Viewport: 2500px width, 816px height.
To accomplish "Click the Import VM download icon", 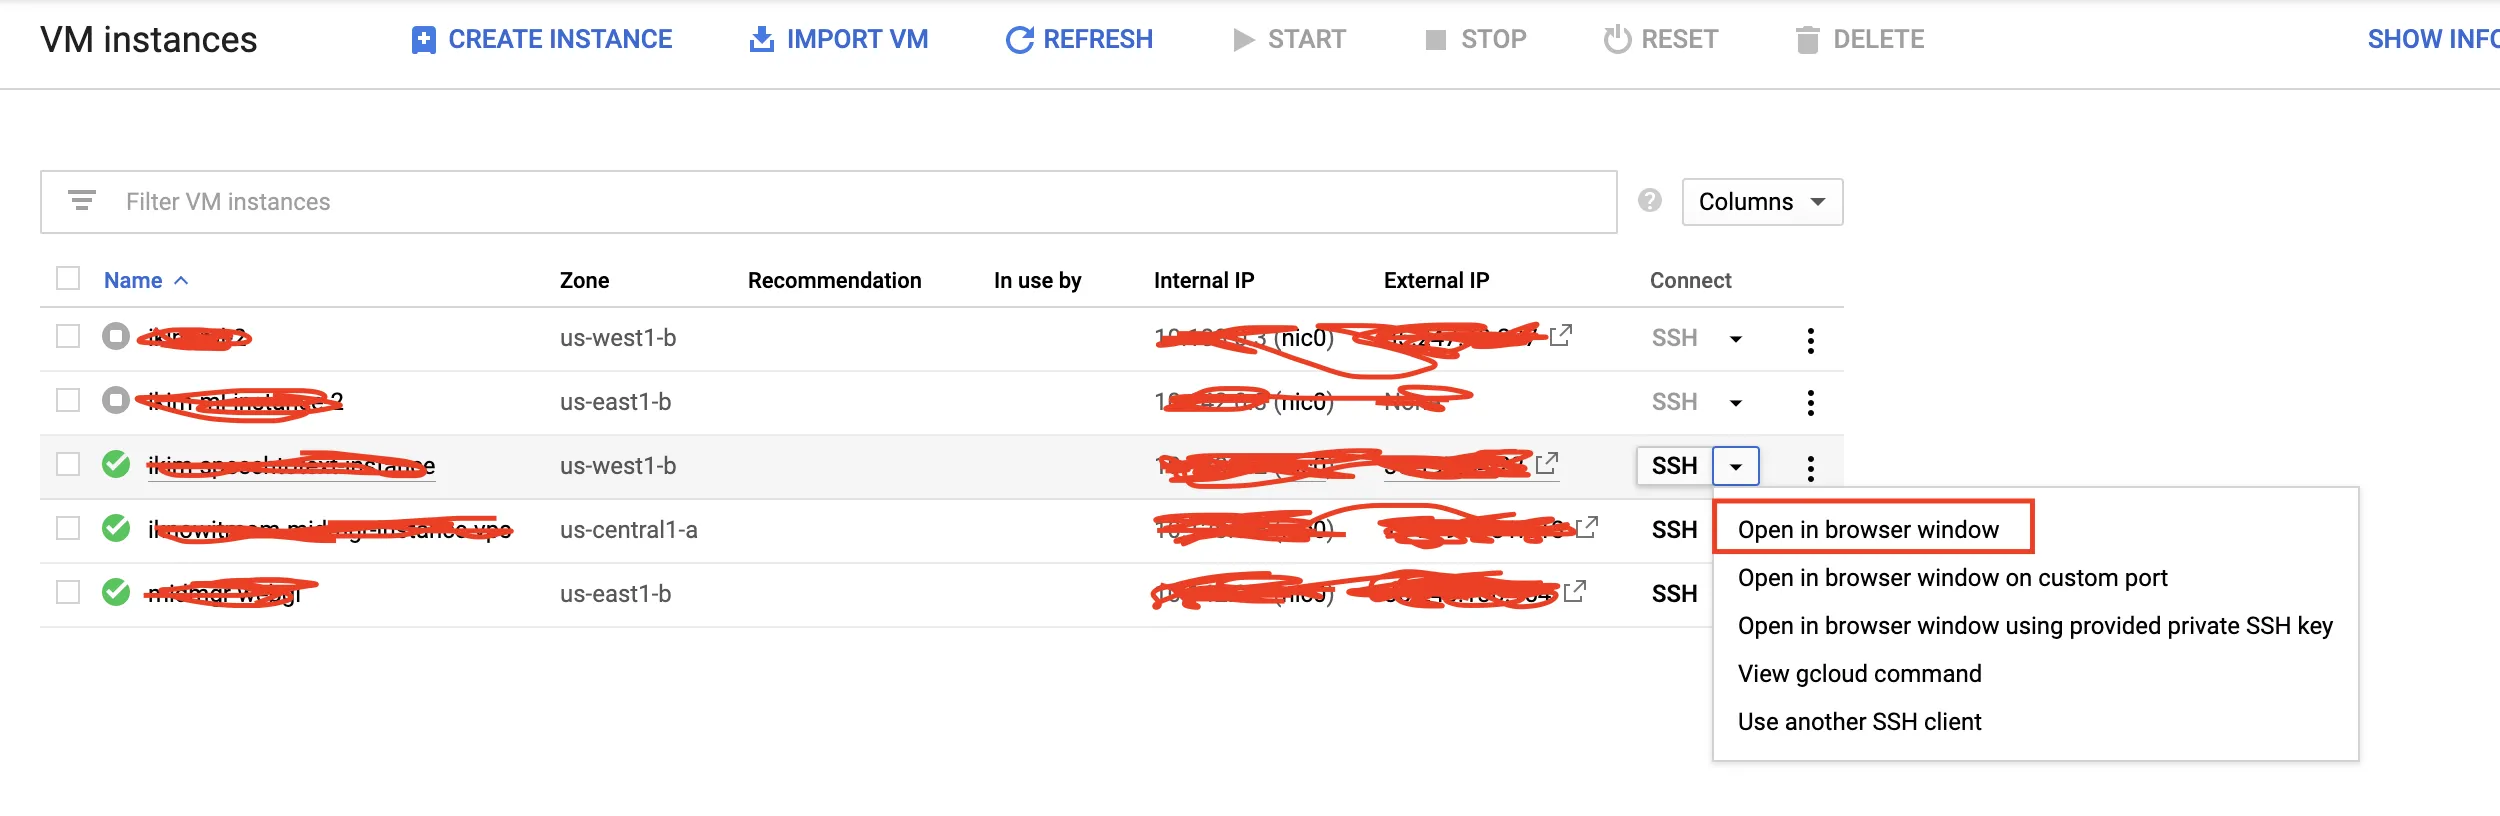I will coord(762,40).
